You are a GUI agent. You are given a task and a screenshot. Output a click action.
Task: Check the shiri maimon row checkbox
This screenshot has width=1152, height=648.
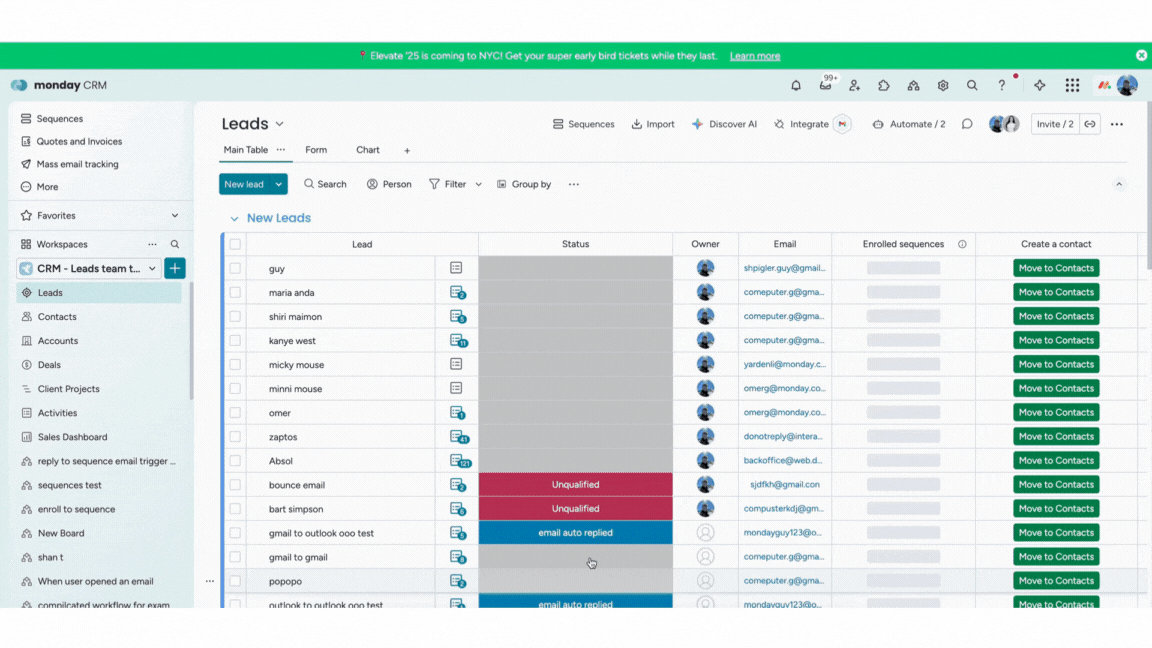[x=235, y=317]
